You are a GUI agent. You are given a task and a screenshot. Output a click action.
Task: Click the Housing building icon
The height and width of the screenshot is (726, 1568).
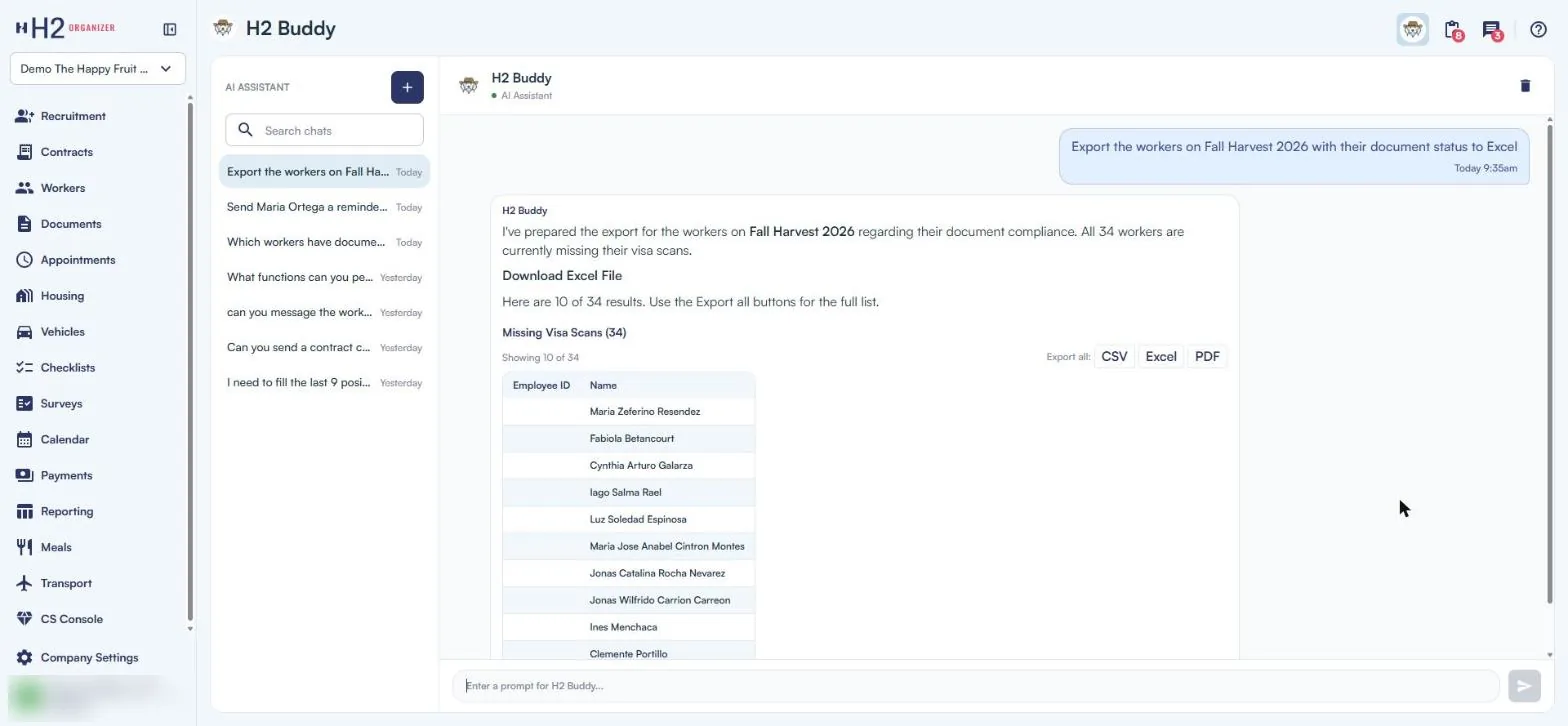24,296
